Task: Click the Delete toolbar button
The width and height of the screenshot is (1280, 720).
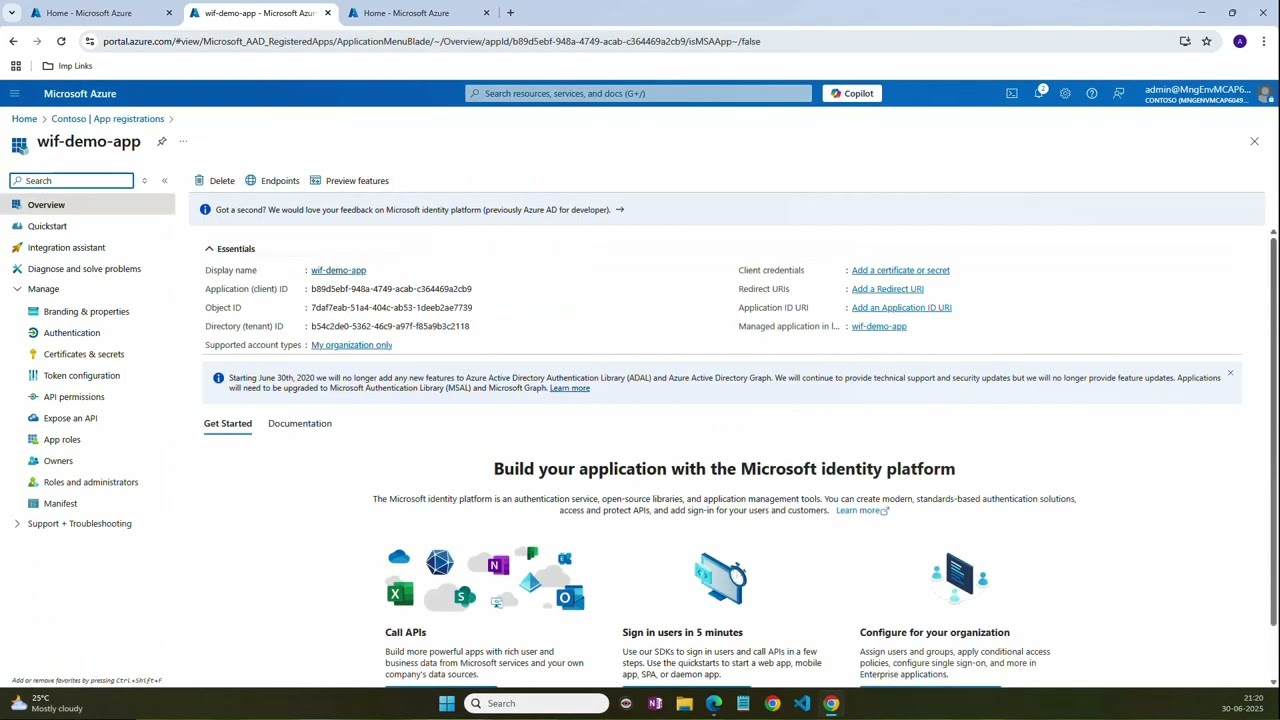Action: click(215, 181)
